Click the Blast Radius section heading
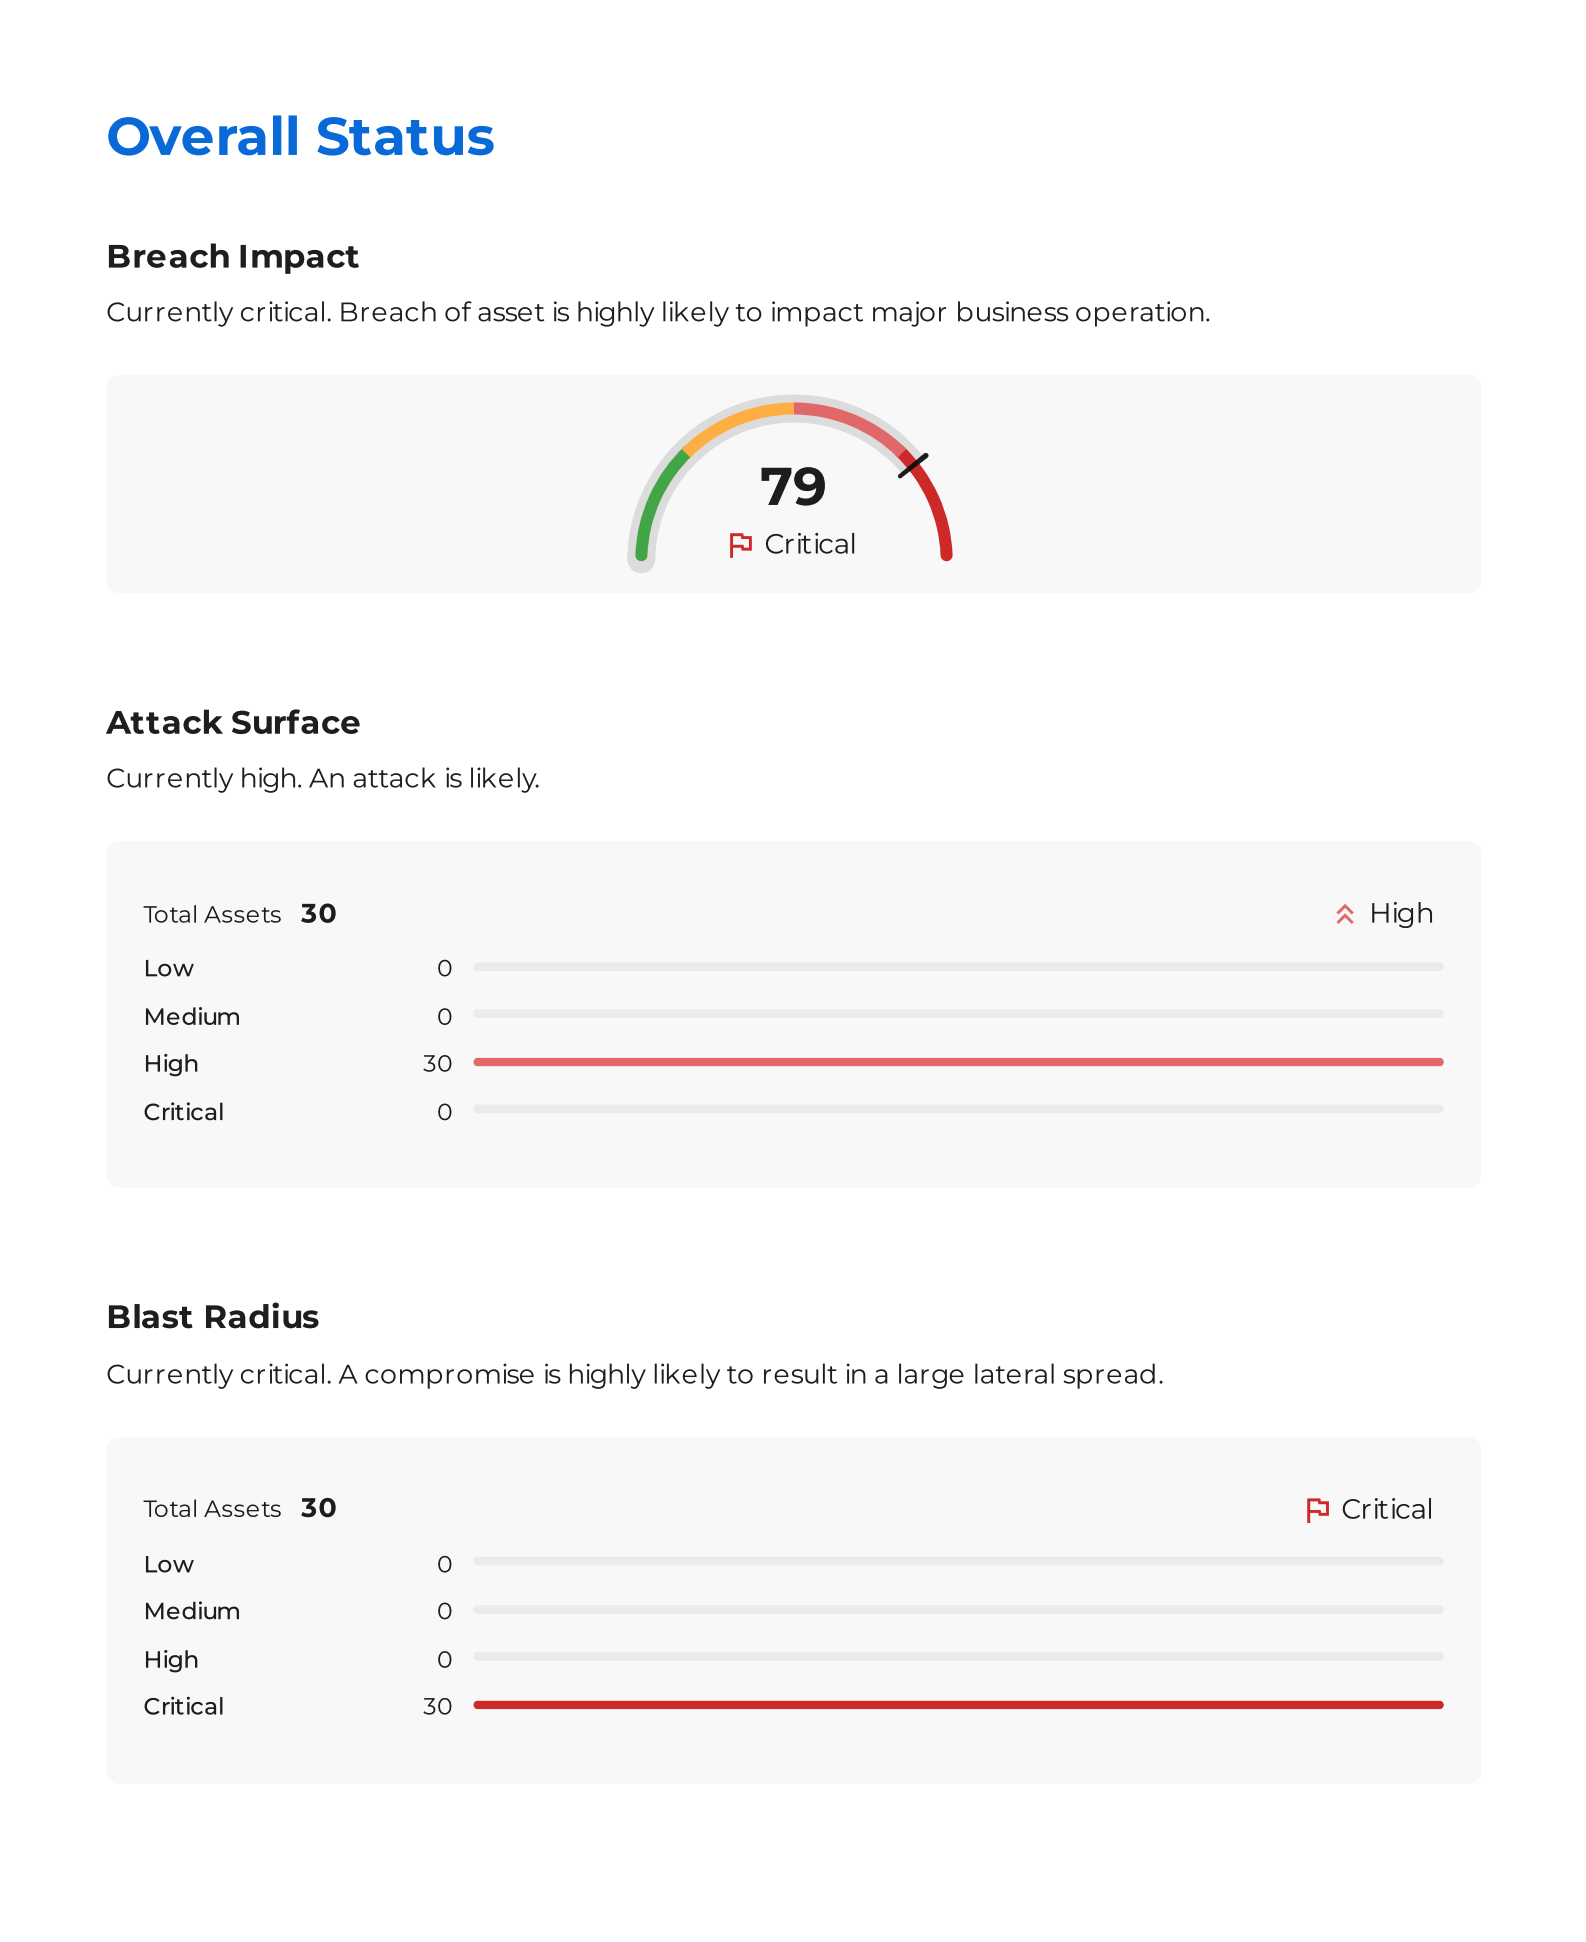The width and height of the screenshot is (1586, 1942). [x=213, y=1317]
